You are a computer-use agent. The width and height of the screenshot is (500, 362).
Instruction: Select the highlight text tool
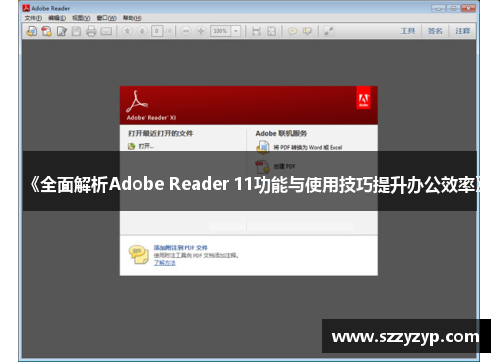(x=307, y=31)
